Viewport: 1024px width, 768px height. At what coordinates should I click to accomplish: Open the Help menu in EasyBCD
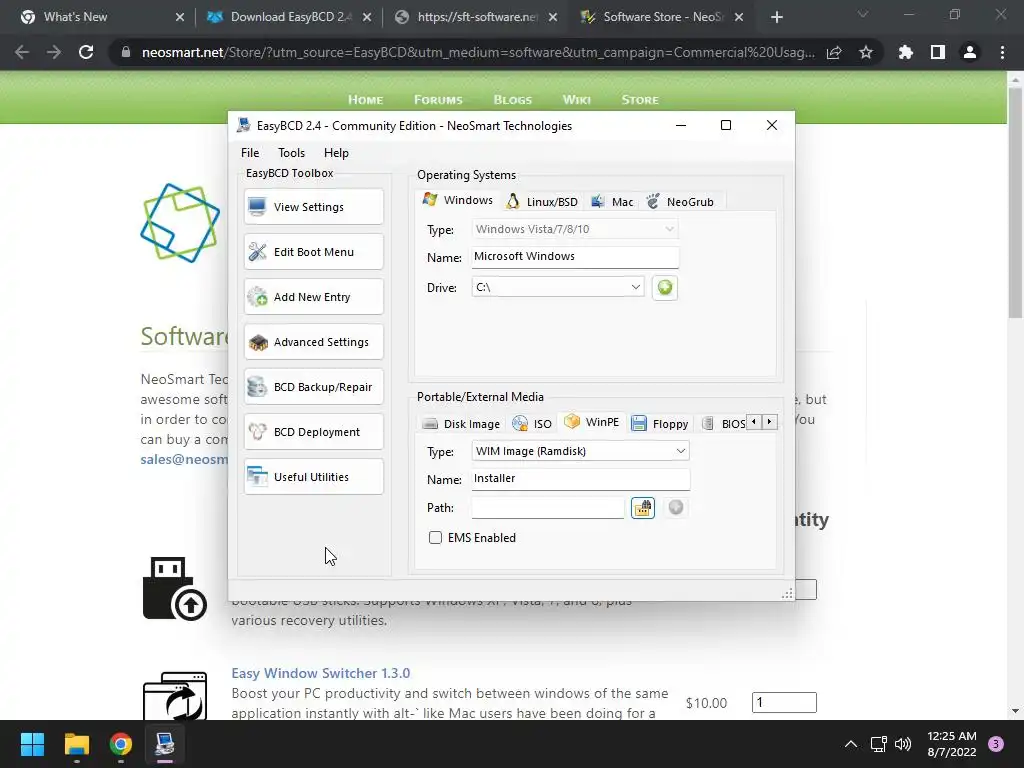click(x=336, y=153)
